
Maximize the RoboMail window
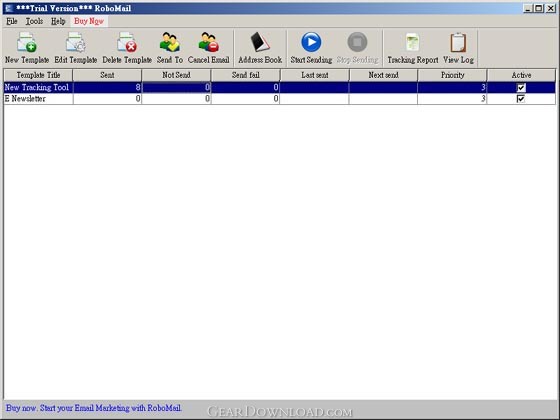(539, 8)
